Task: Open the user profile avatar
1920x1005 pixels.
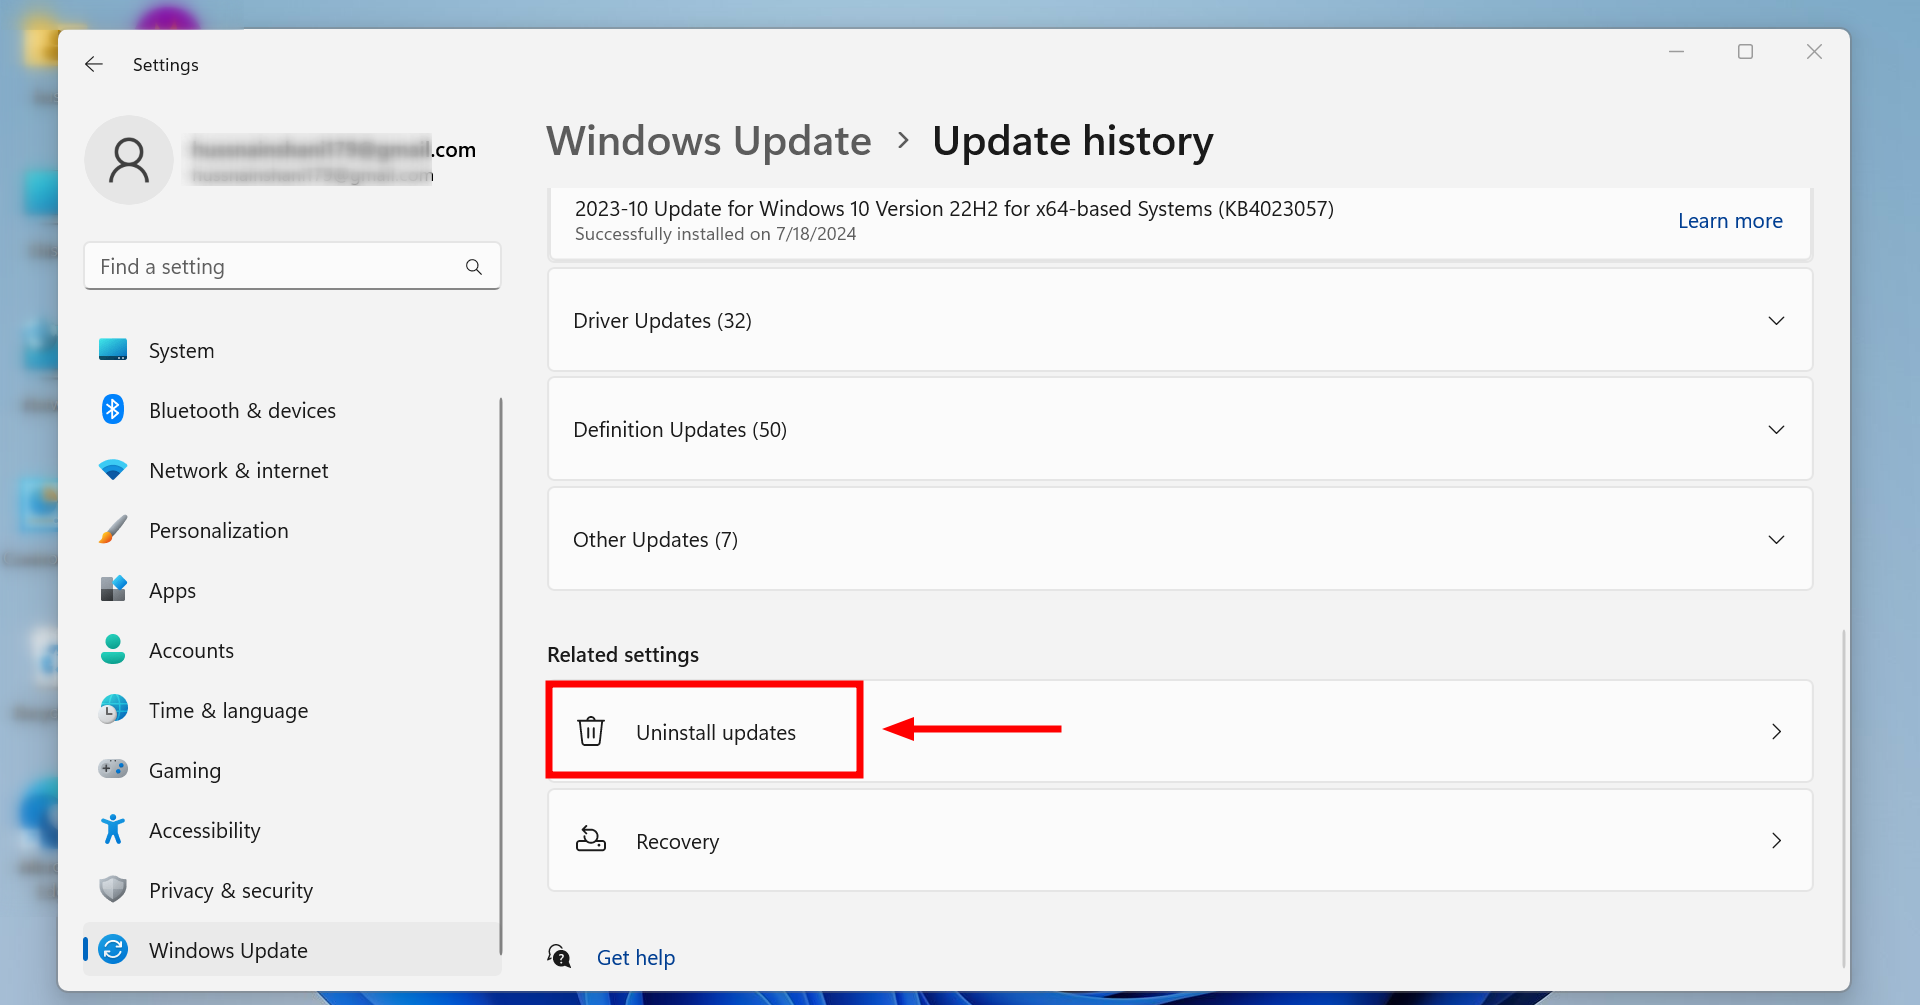Action: coord(129,160)
